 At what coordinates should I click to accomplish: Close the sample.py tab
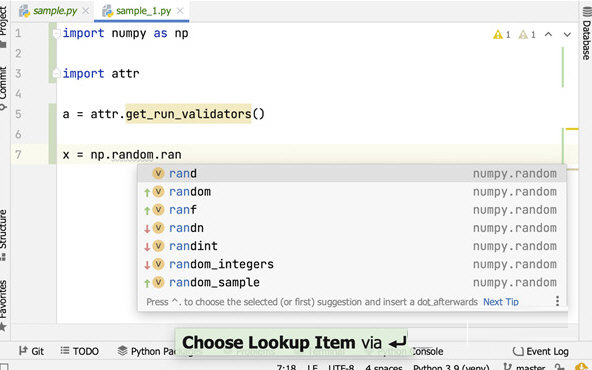coord(86,11)
